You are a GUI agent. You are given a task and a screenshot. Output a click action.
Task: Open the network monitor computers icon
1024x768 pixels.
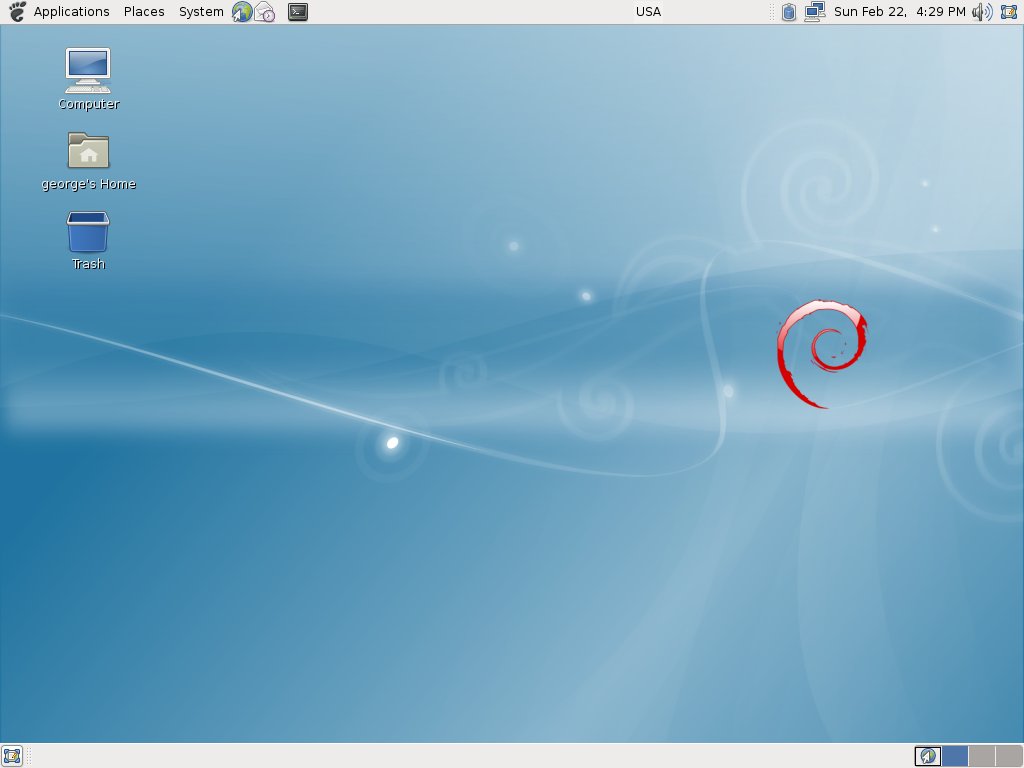click(814, 12)
